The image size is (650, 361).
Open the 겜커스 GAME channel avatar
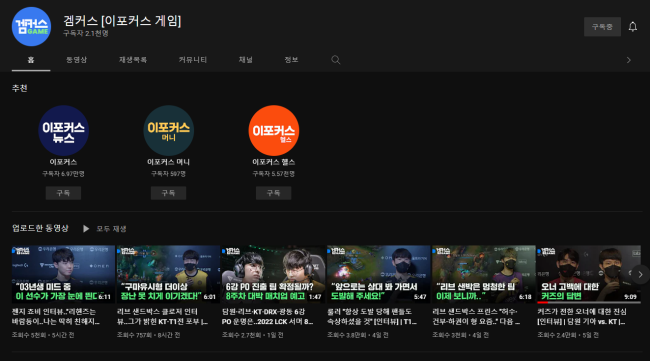coord(32,27)
